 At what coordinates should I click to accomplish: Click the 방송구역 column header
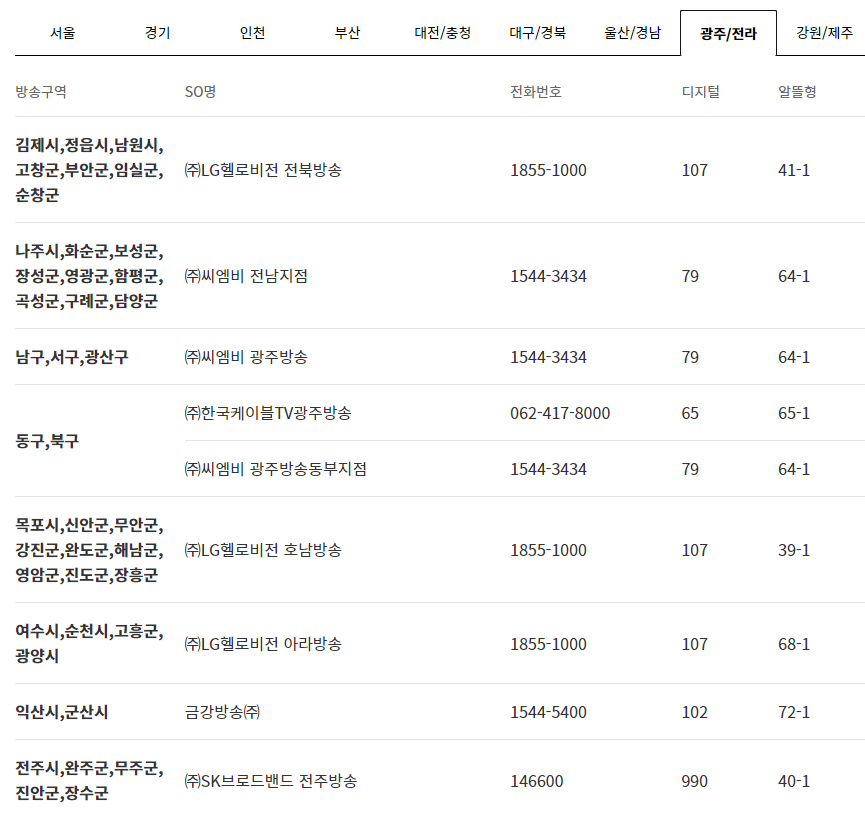(41, 92)
